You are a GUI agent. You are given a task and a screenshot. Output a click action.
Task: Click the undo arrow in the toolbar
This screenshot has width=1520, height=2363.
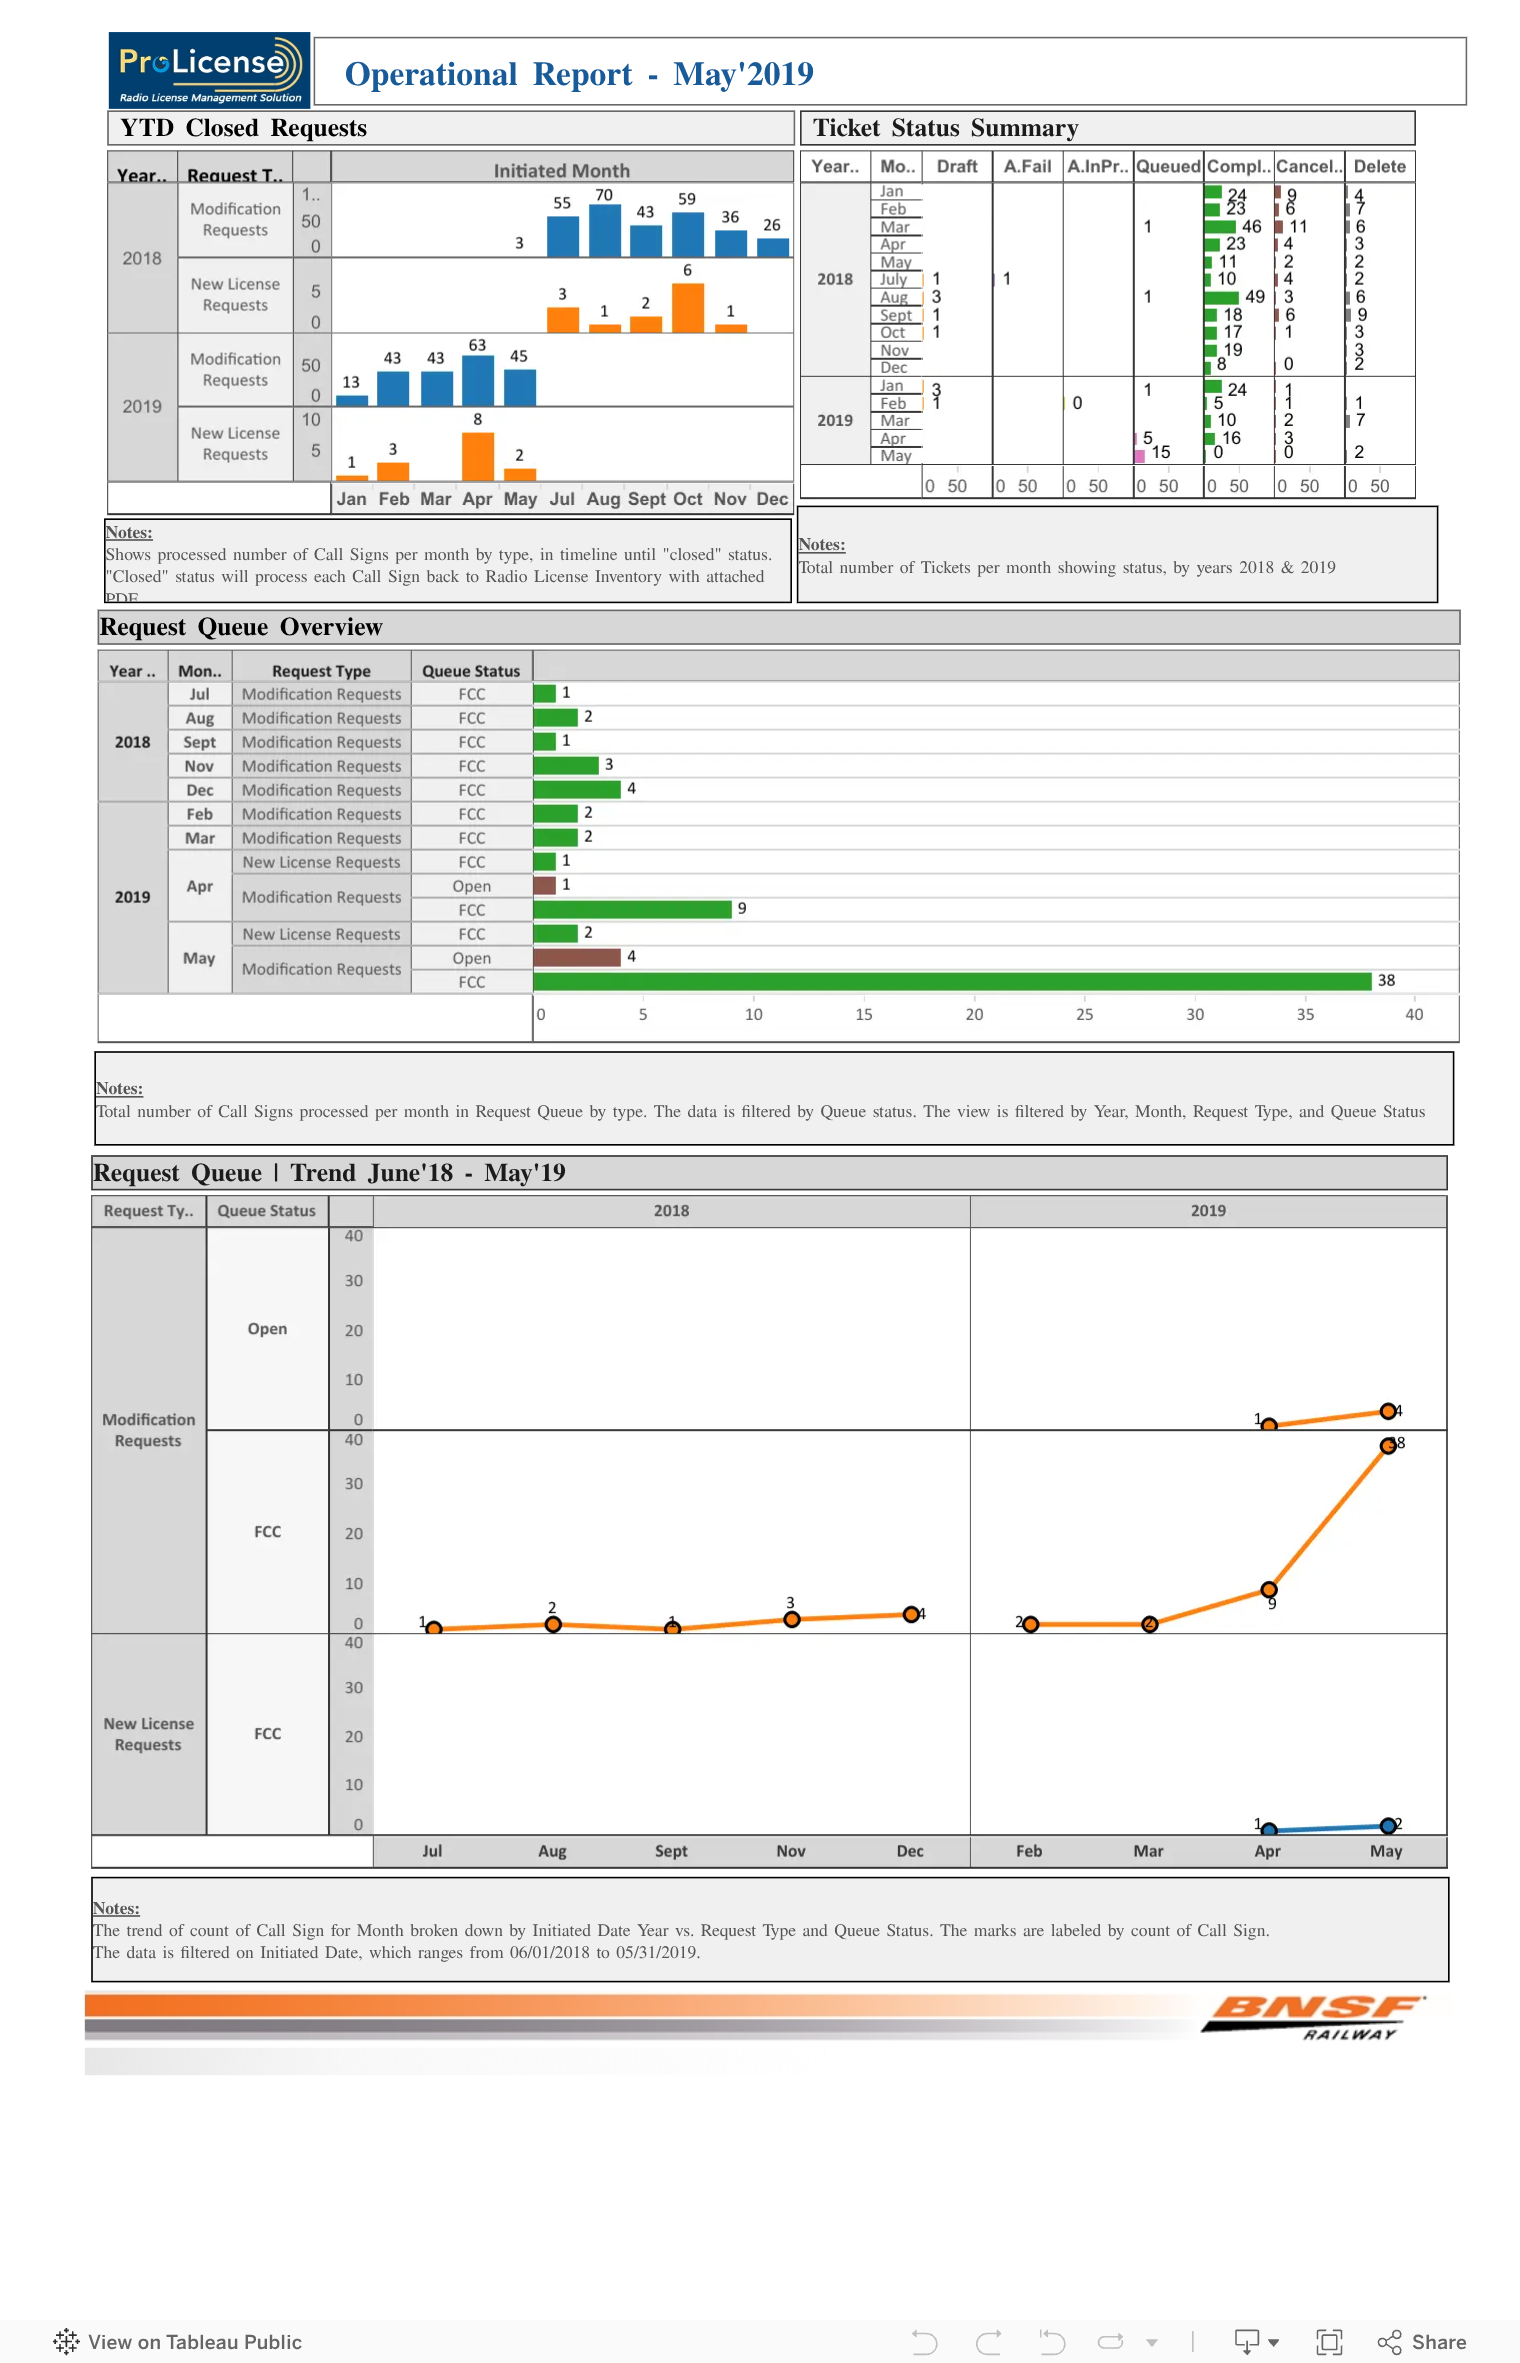[x=924, y=2341]
